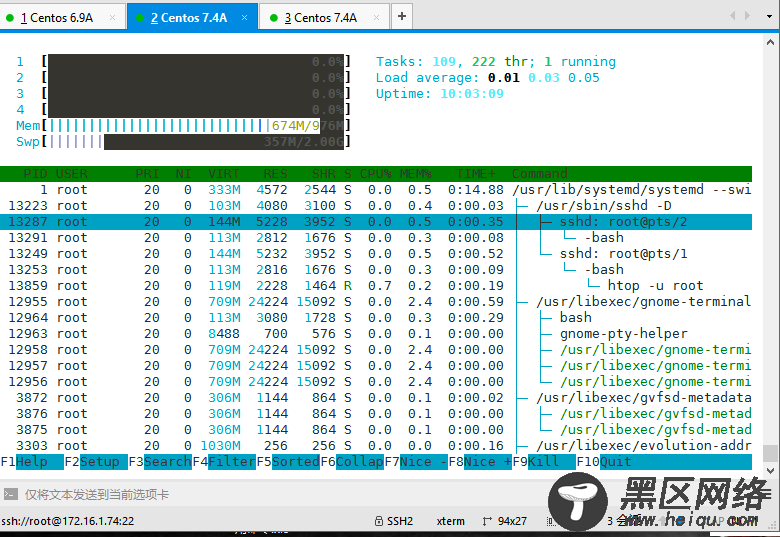The height and width of the screenshot is (537, 780).
Task: Click the 94x27 terminal size indicator
Action: pos(512,521)
